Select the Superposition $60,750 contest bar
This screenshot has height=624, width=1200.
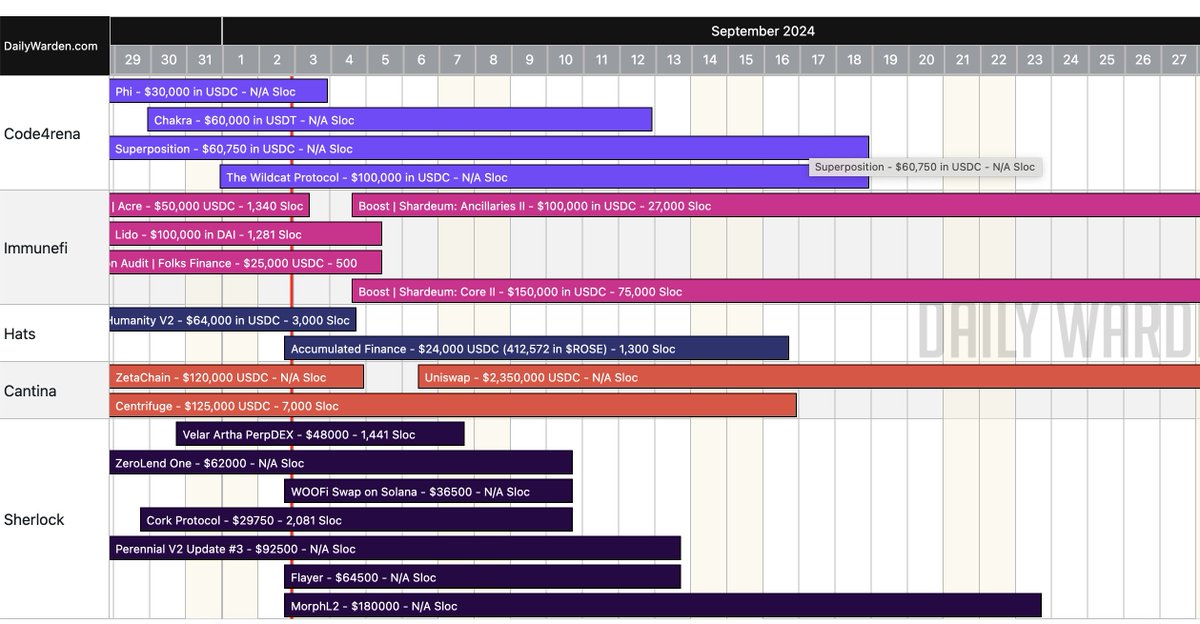[489, 148]
